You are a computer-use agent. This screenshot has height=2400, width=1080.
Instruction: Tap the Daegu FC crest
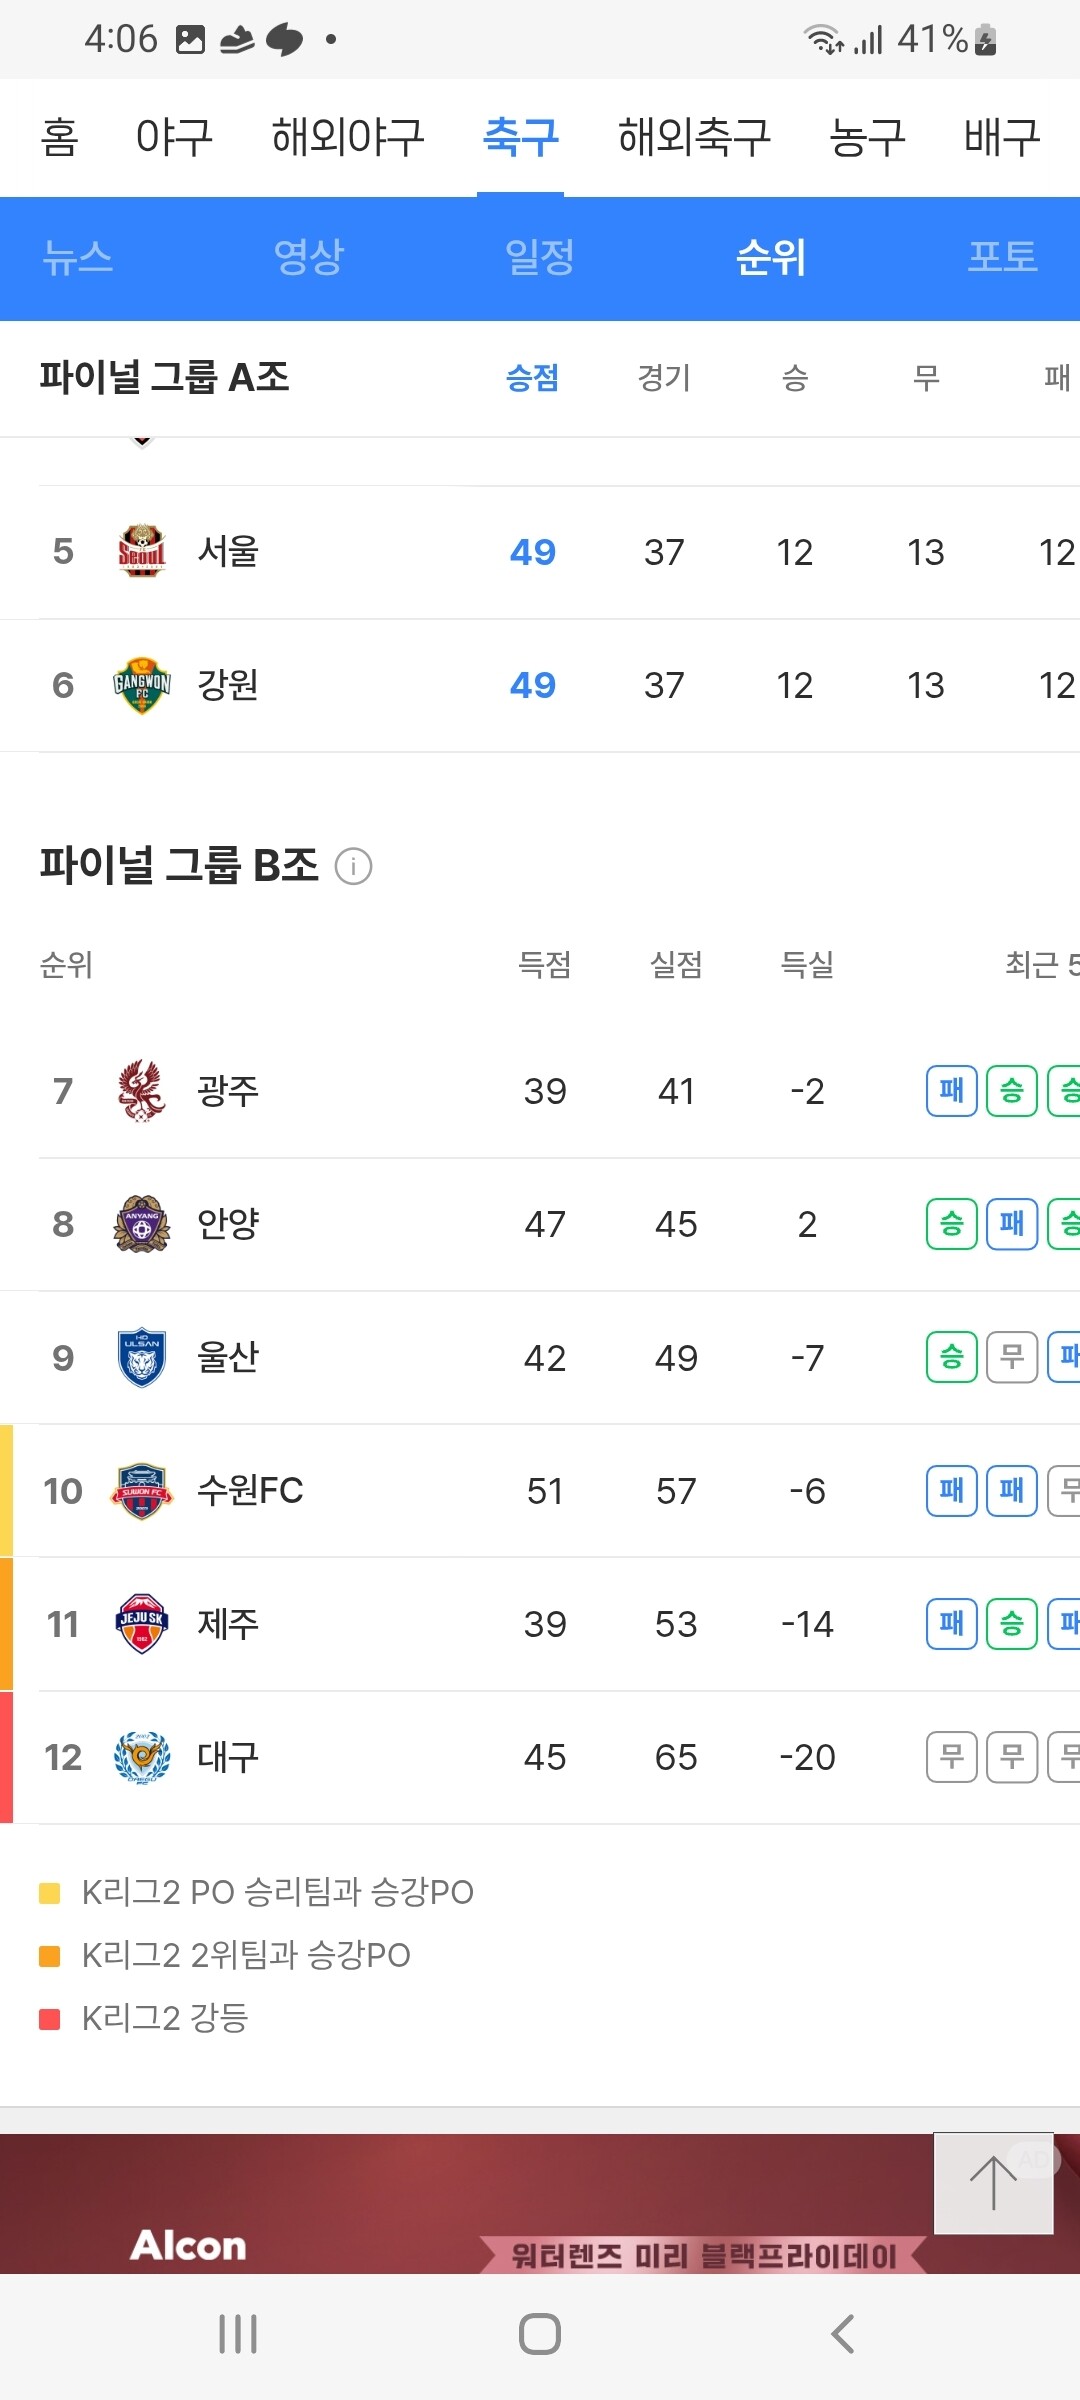pos(142,1757)
